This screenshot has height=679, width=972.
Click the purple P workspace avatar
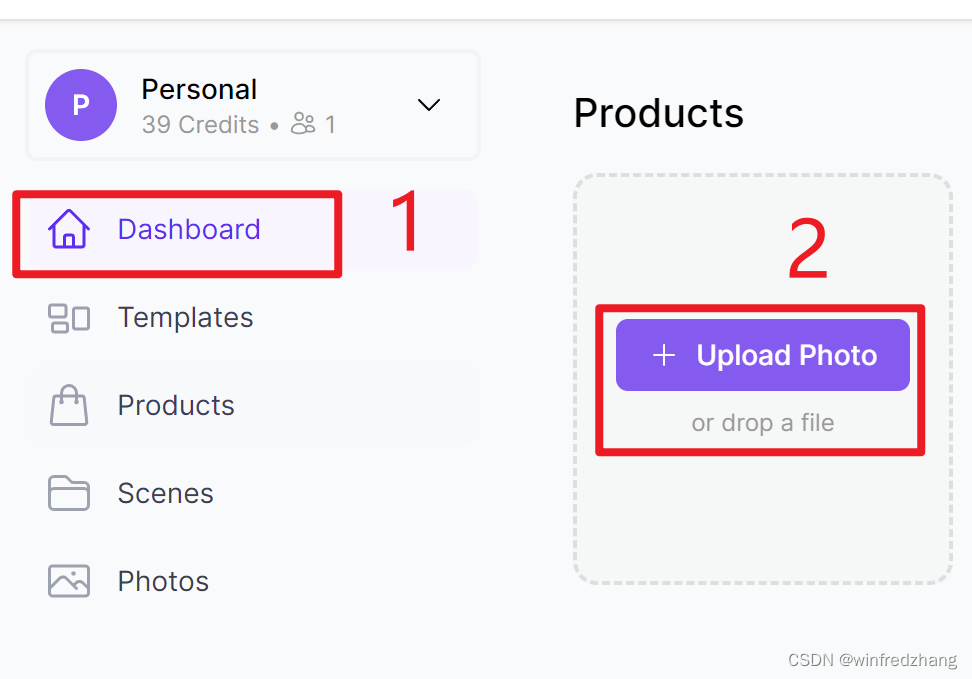coord(81,105)
